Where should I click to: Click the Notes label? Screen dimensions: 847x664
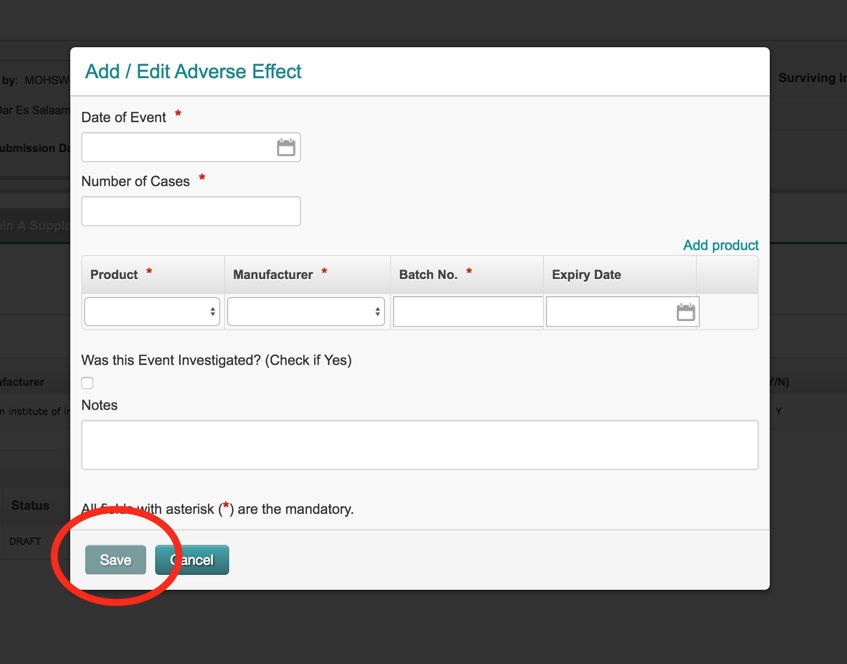click(99, 405)
